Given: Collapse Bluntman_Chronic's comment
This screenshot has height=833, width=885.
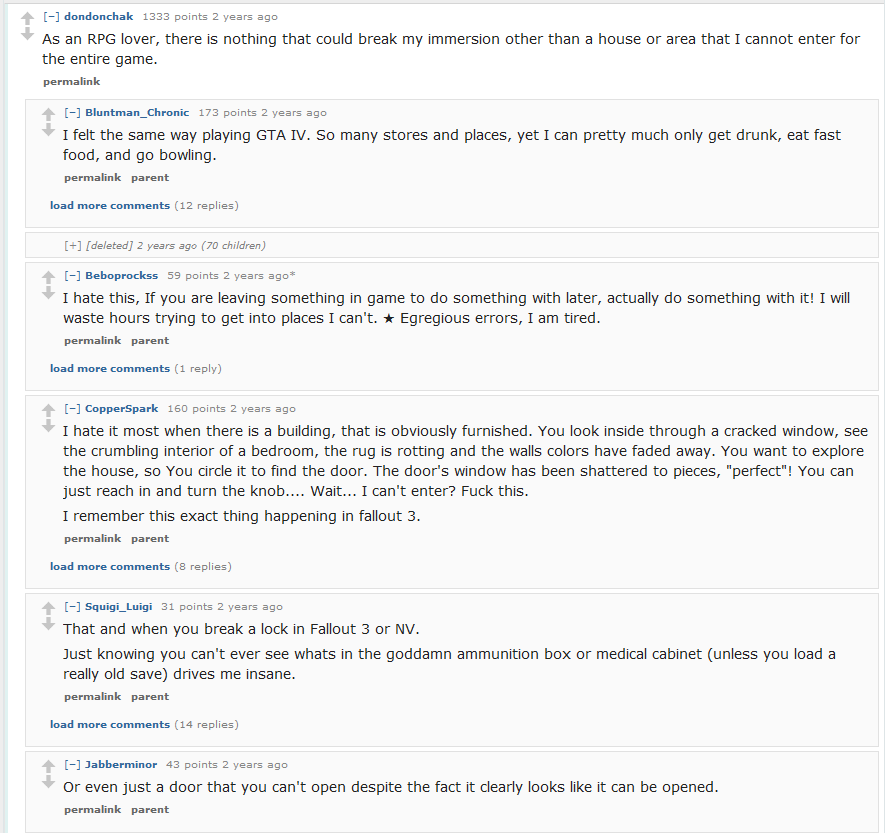Looking at the screenshot, I should tap(72, 113).
